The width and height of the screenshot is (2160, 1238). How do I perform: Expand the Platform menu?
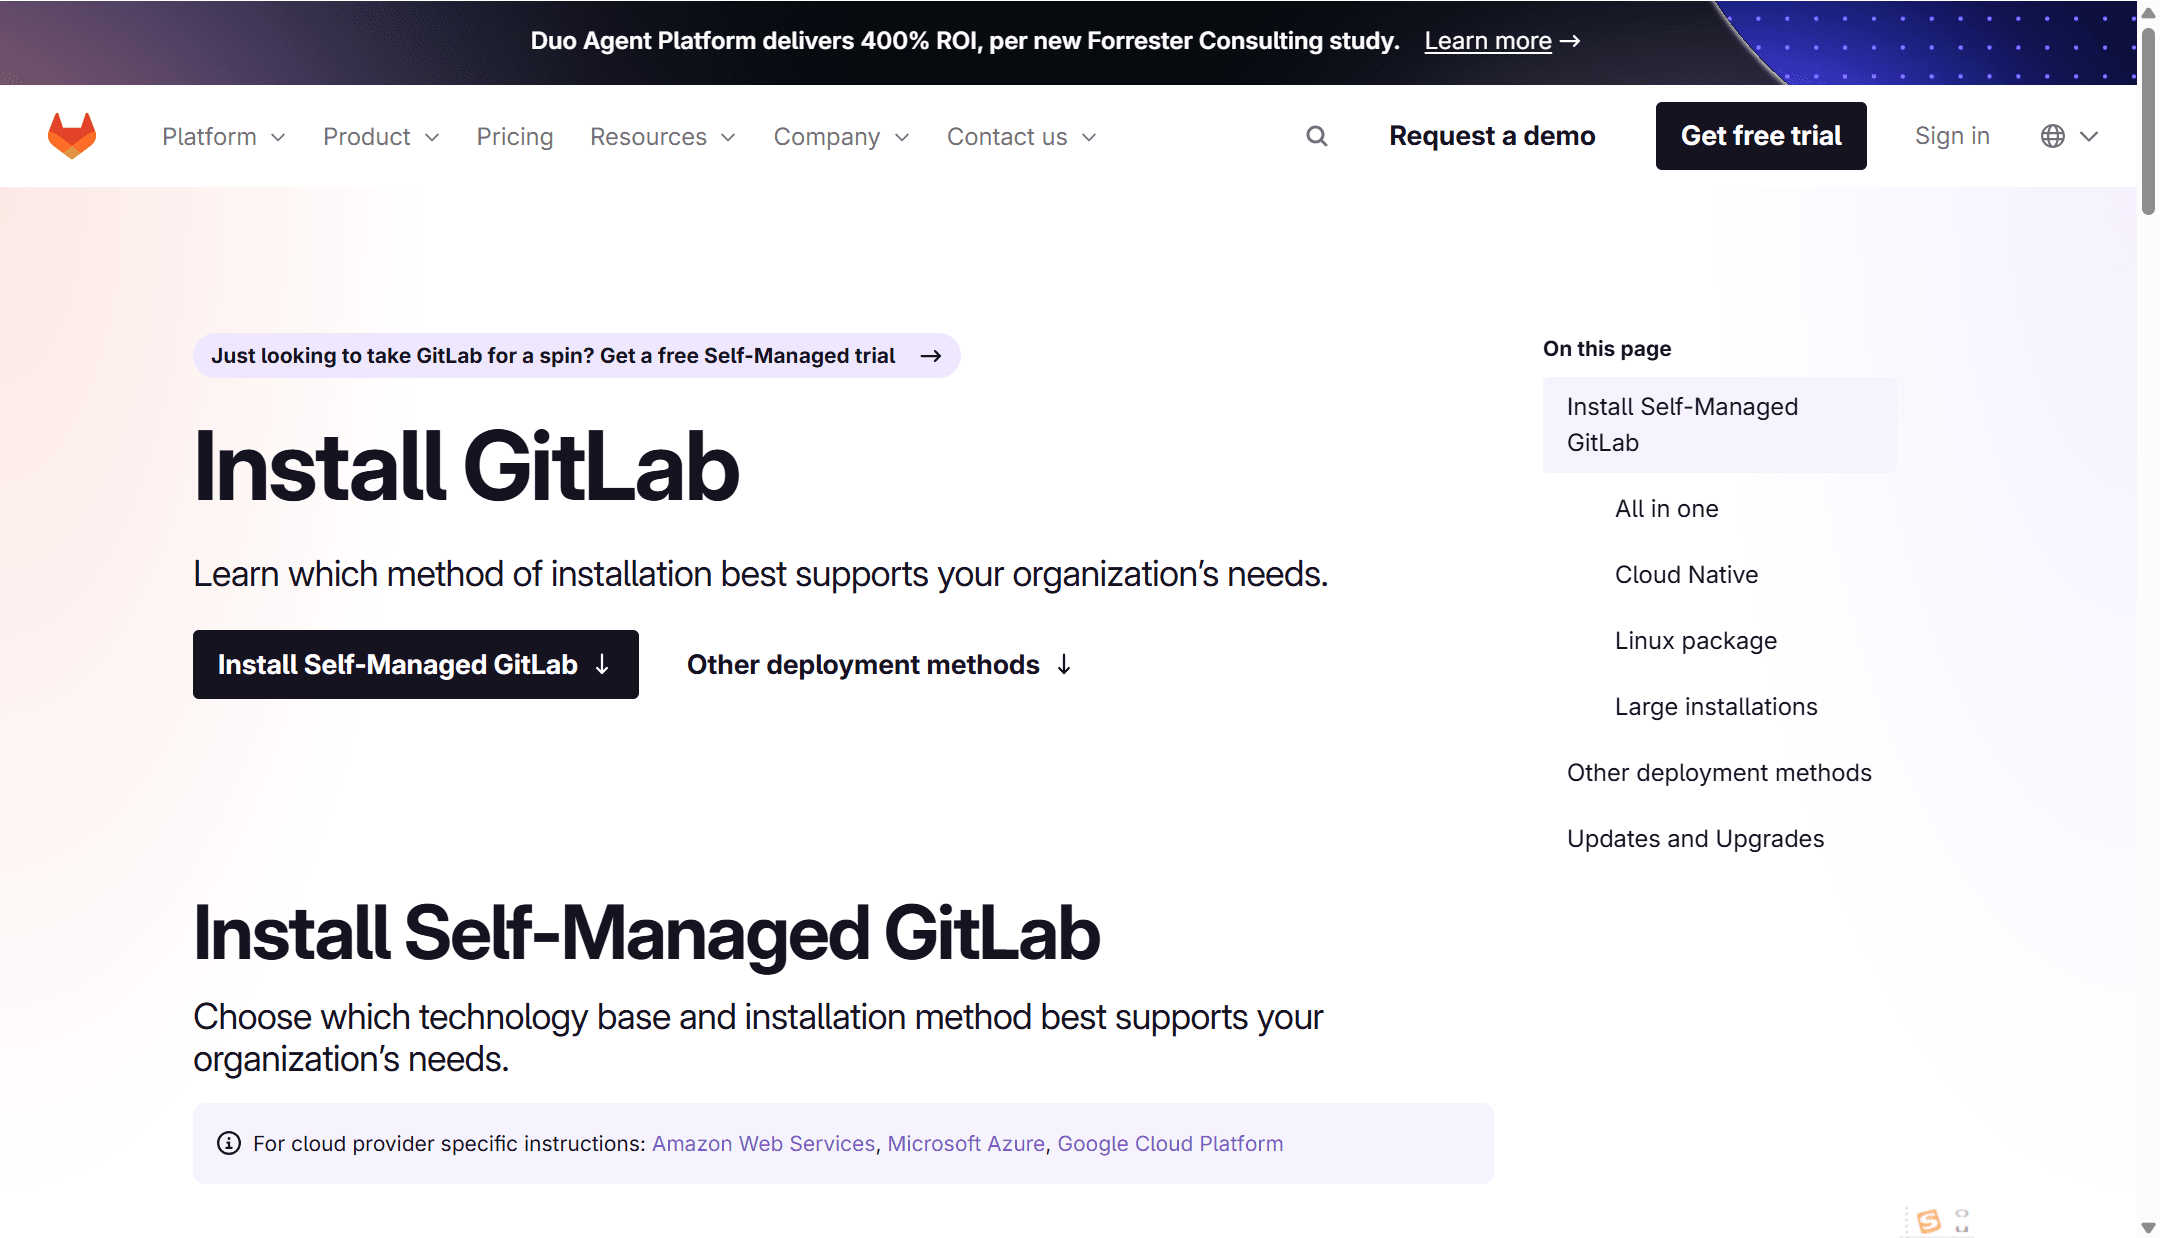tap(224, 136)
